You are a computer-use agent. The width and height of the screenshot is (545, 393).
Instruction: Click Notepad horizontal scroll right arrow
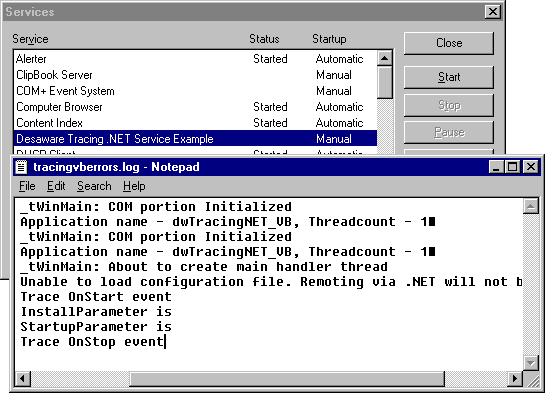pyautogui.click(x=515, y=378)
